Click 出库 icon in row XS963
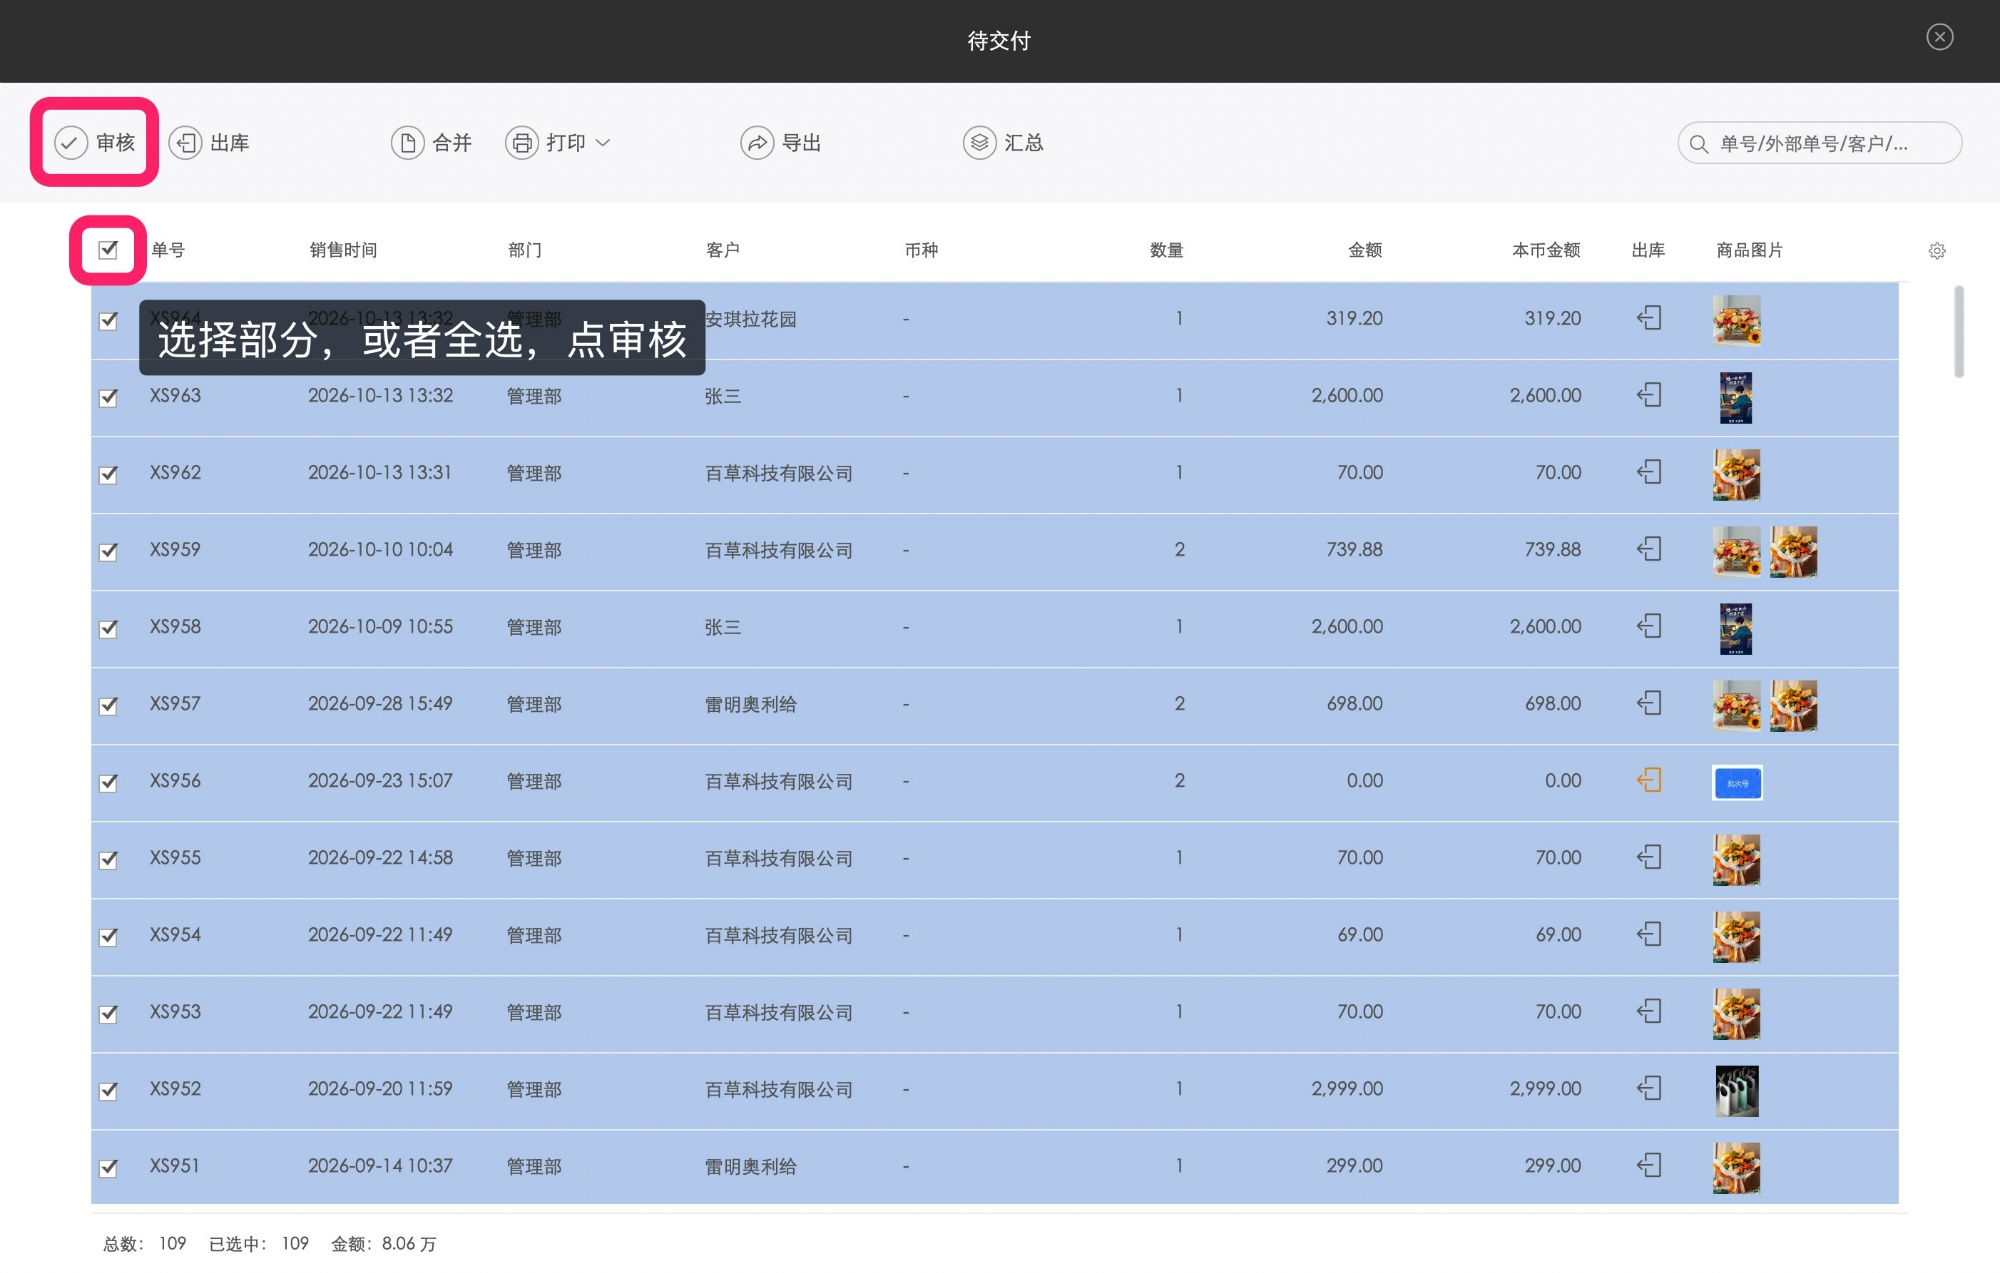This screenshot has width=2000, height=1273. pos(1649,395)
